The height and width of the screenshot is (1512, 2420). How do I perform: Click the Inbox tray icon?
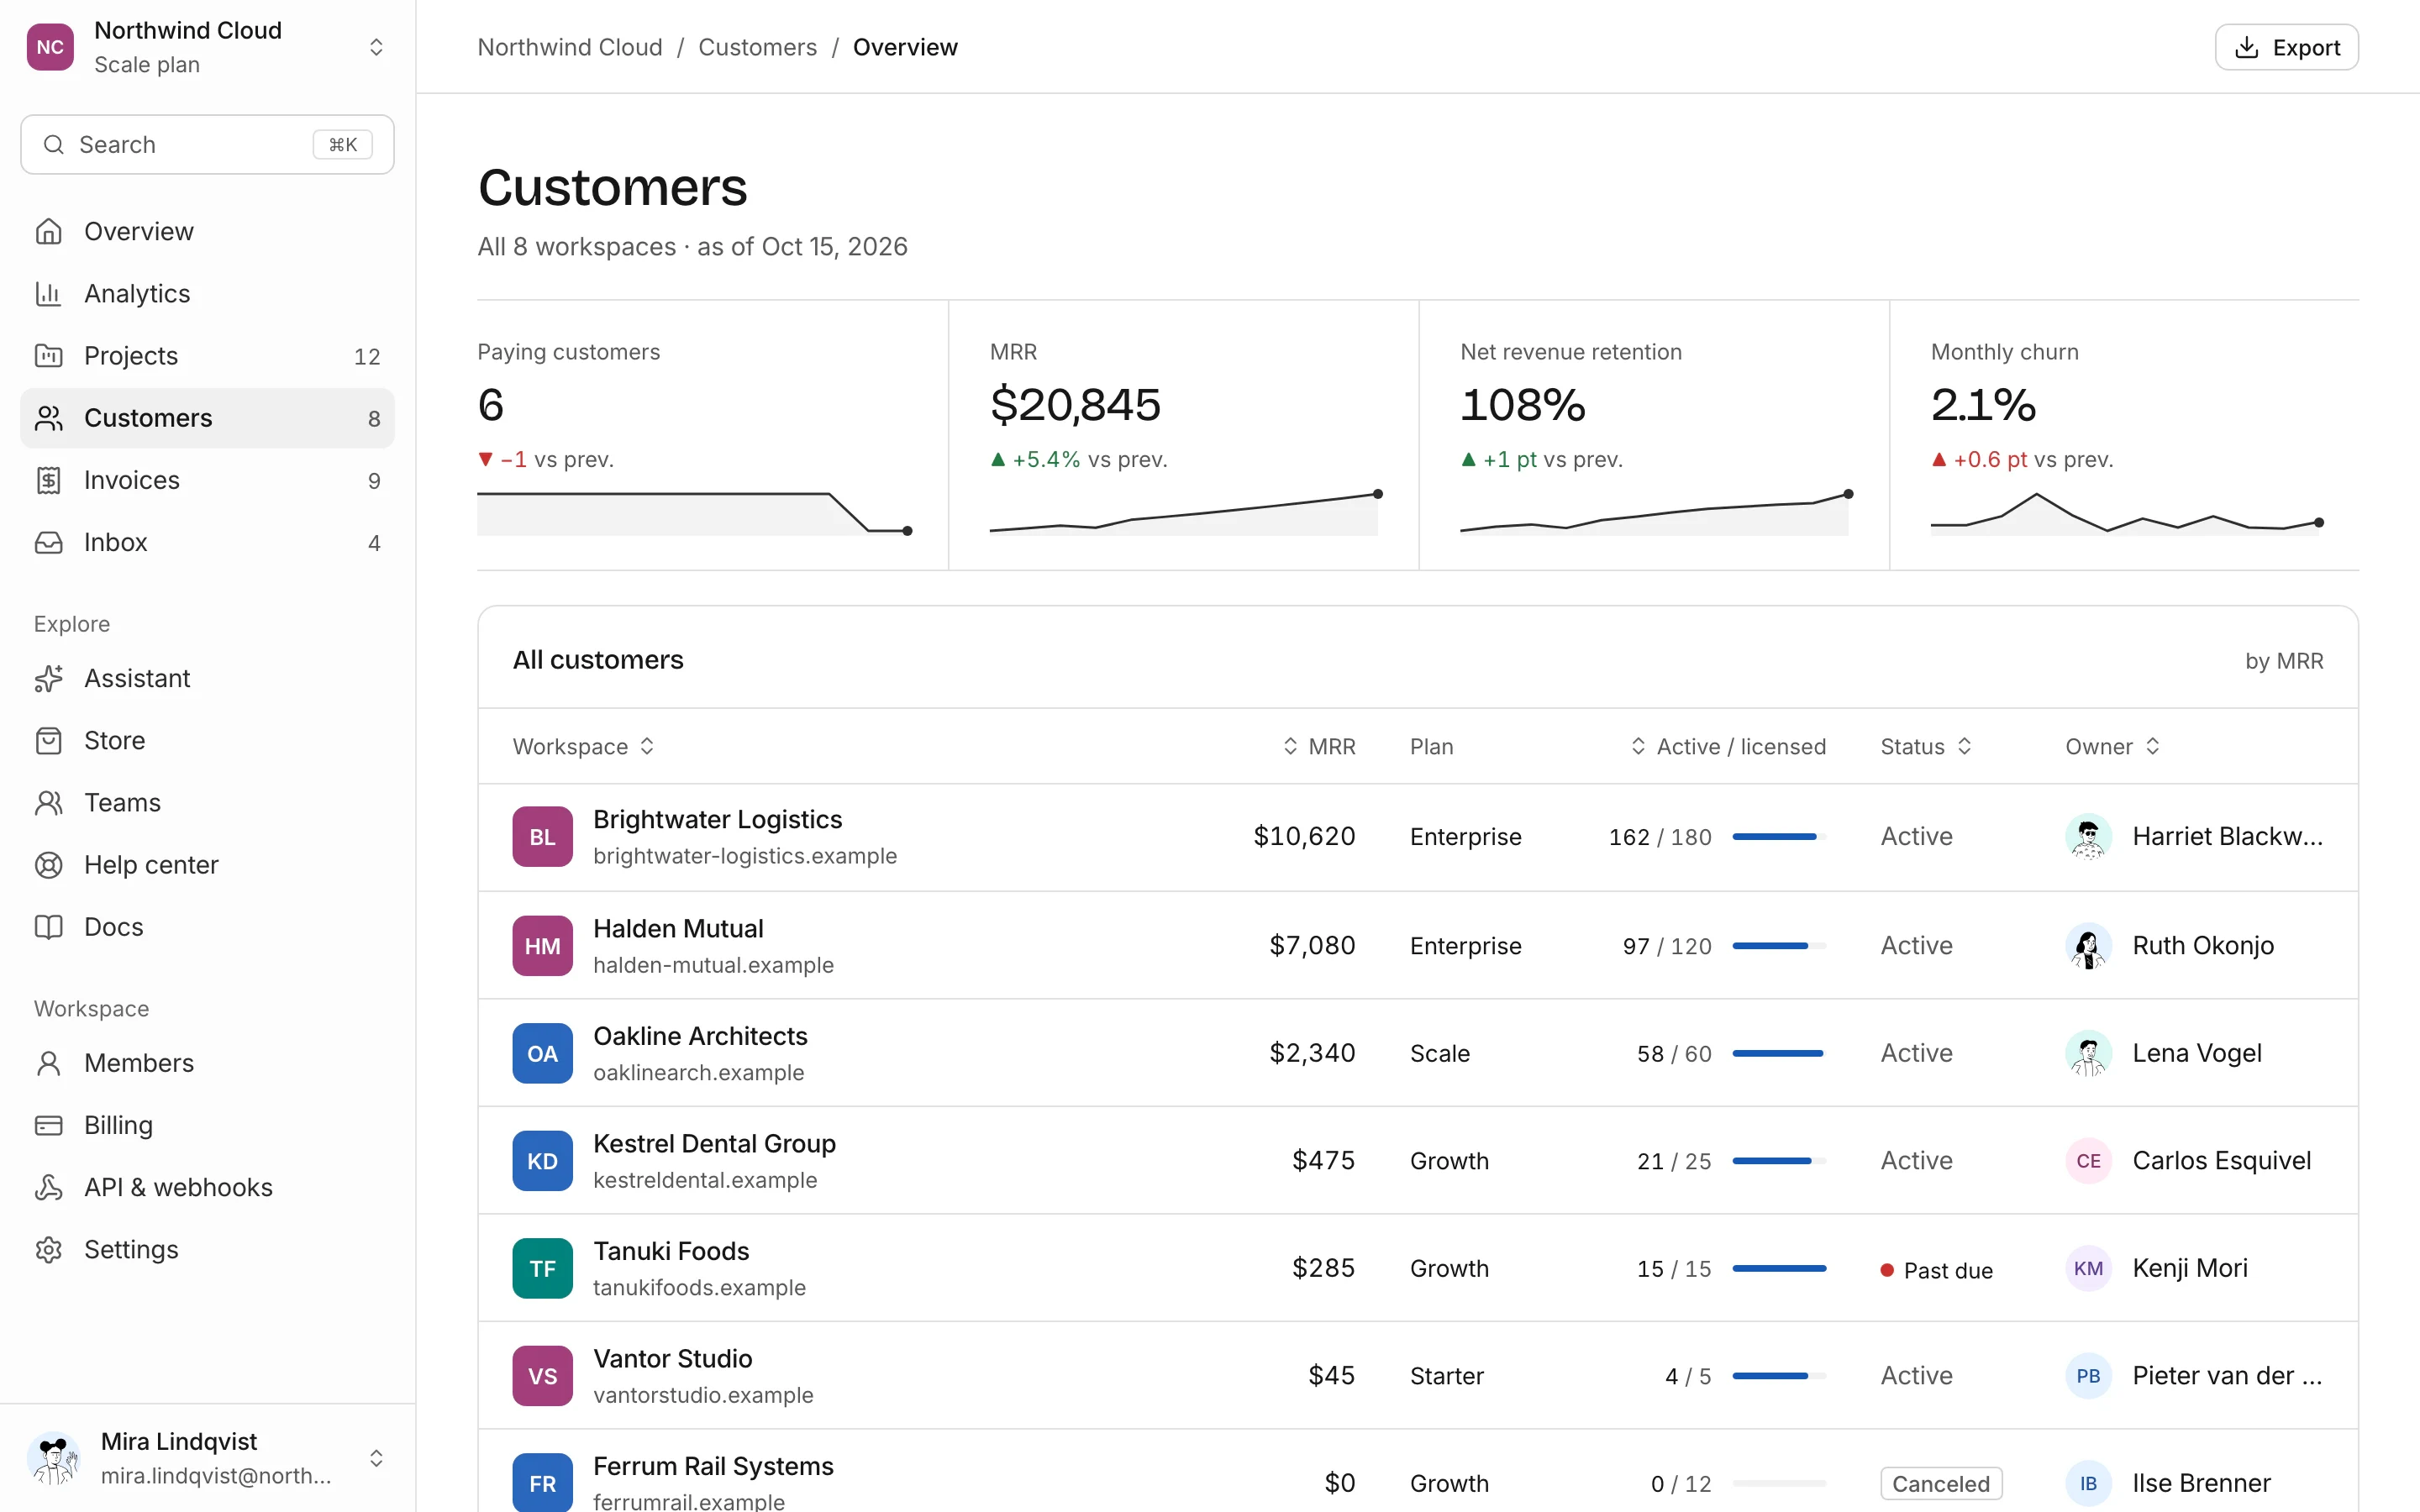tap(48, 542)
